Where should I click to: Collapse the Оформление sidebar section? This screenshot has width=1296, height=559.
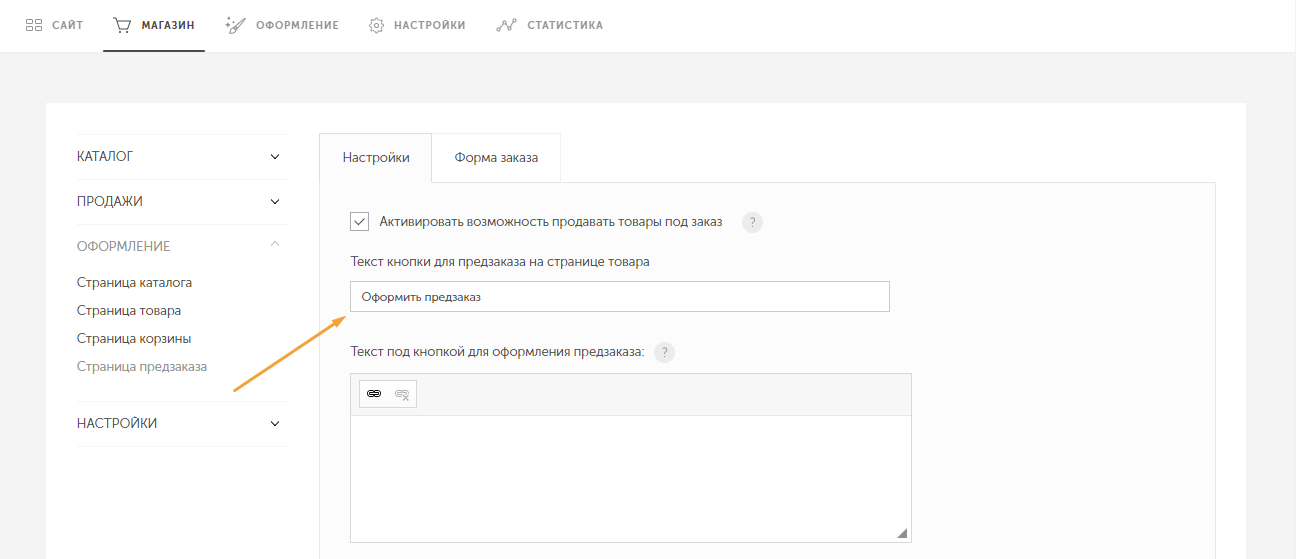click(275, 245)
